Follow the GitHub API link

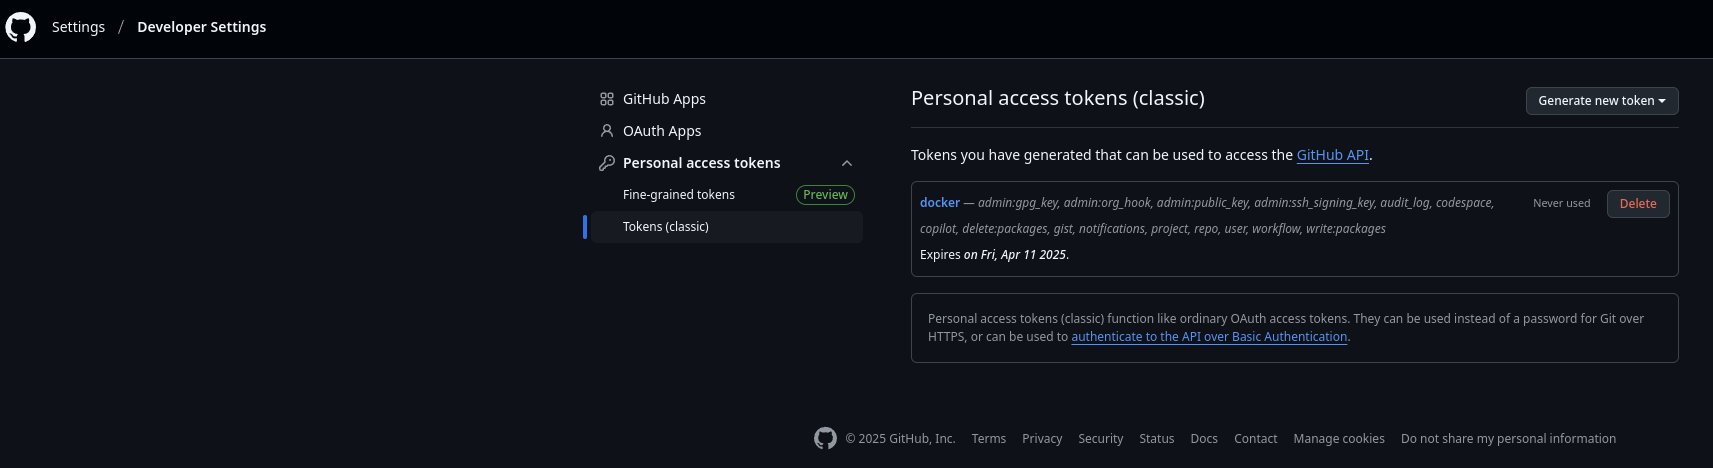coord(1333,155)
